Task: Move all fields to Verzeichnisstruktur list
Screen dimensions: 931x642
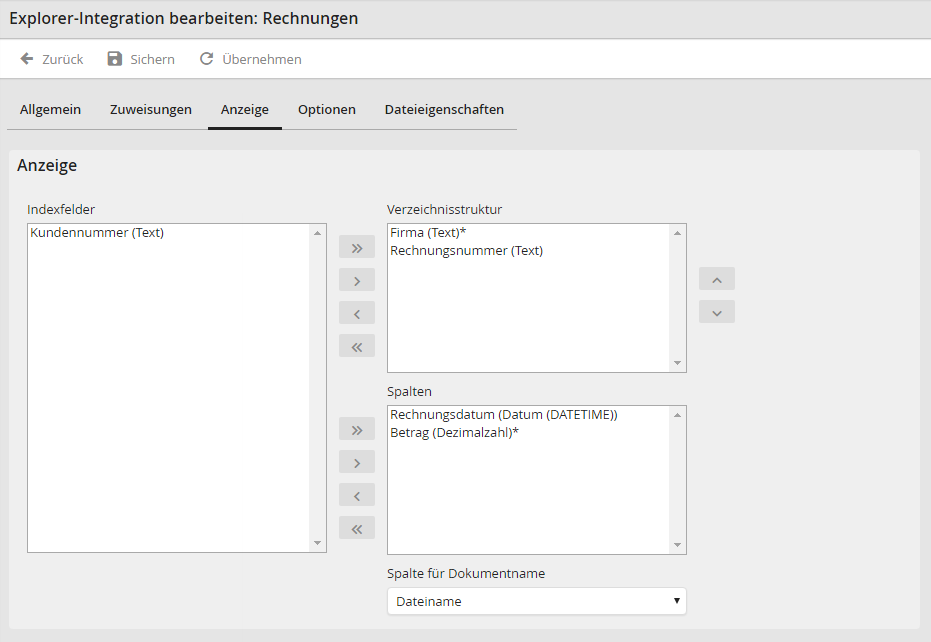Action: click(x=357, y=247)
